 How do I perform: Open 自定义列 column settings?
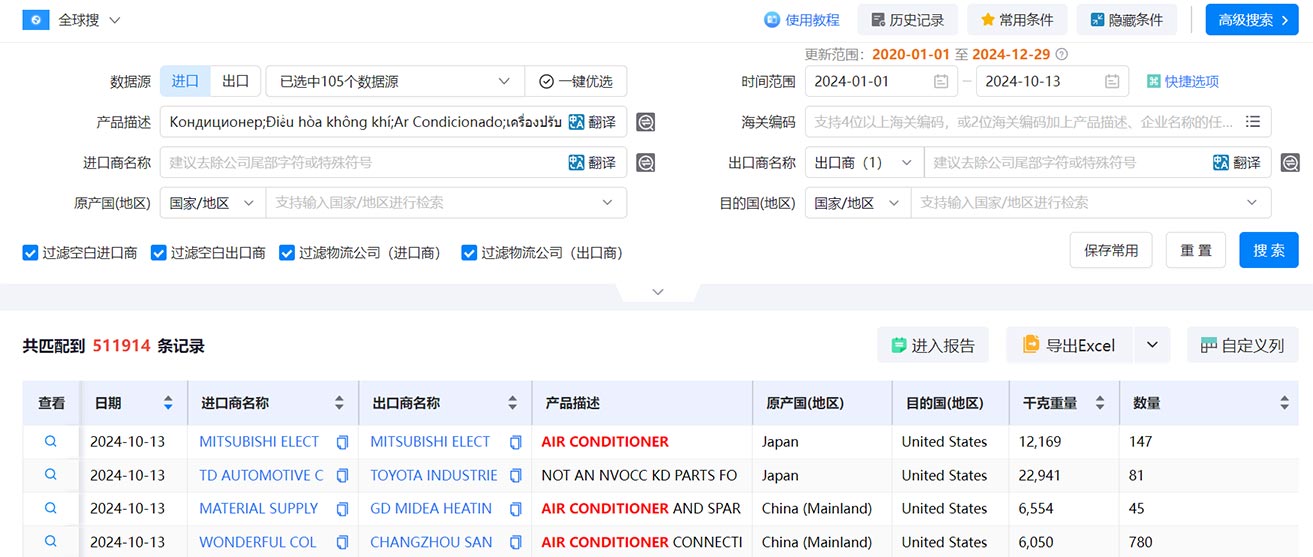(x=1242, y=345)
